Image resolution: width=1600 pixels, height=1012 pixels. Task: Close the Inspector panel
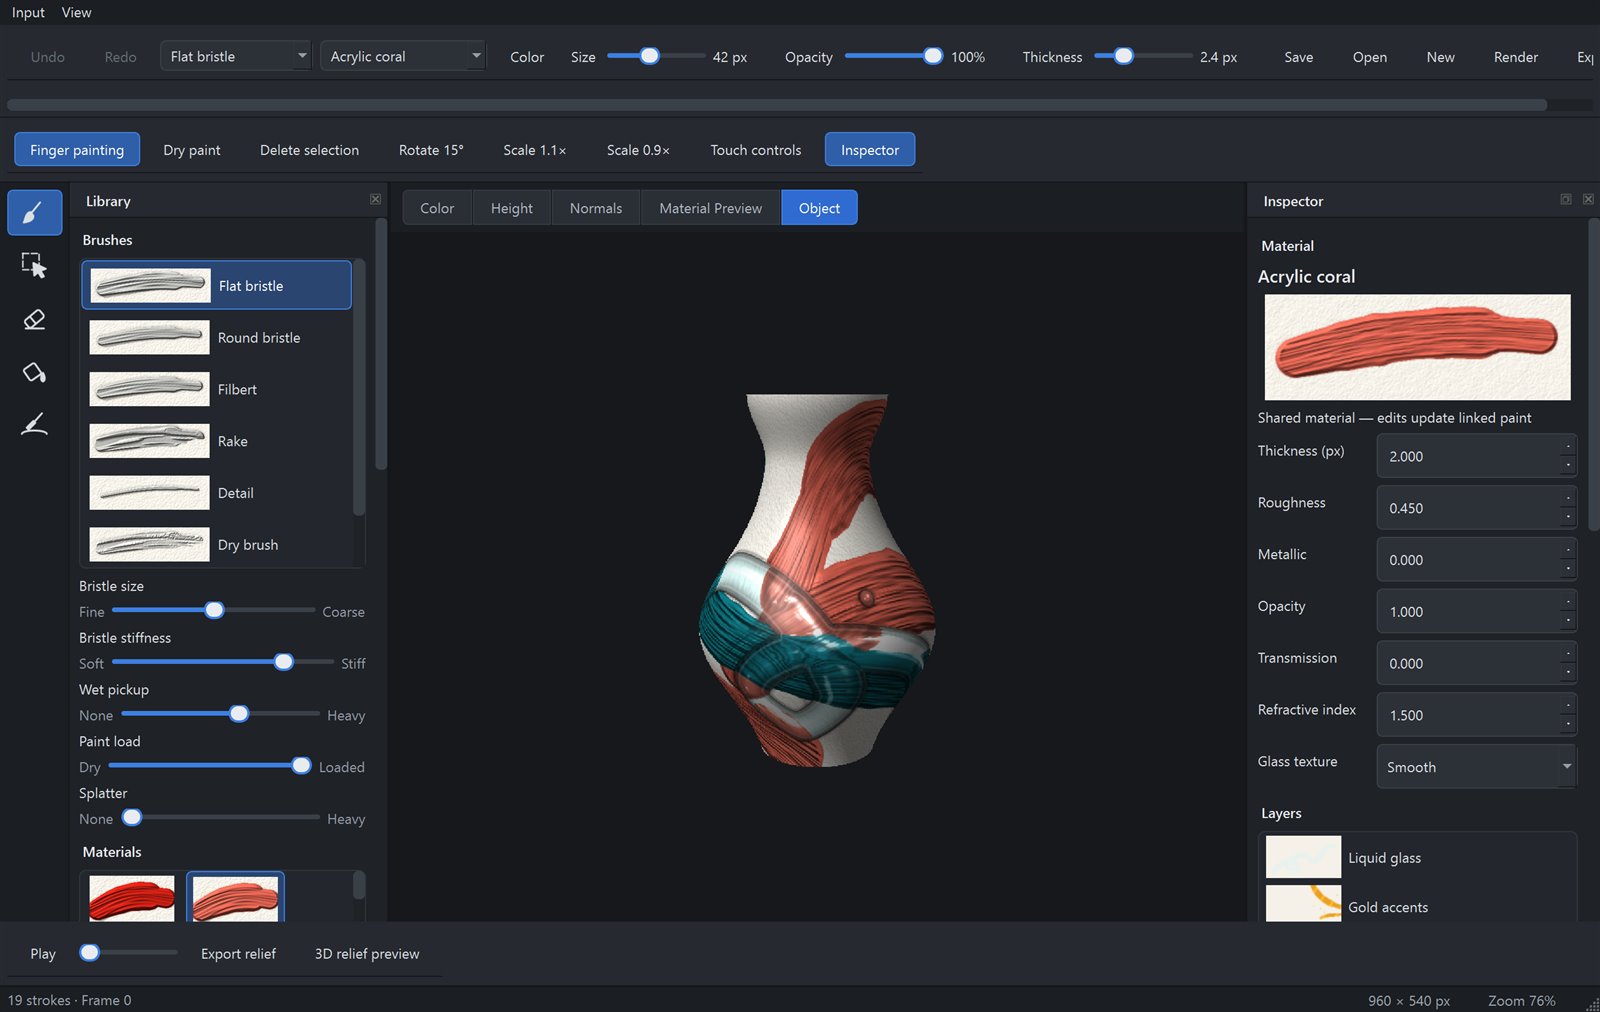click(x=1588, y=200)
